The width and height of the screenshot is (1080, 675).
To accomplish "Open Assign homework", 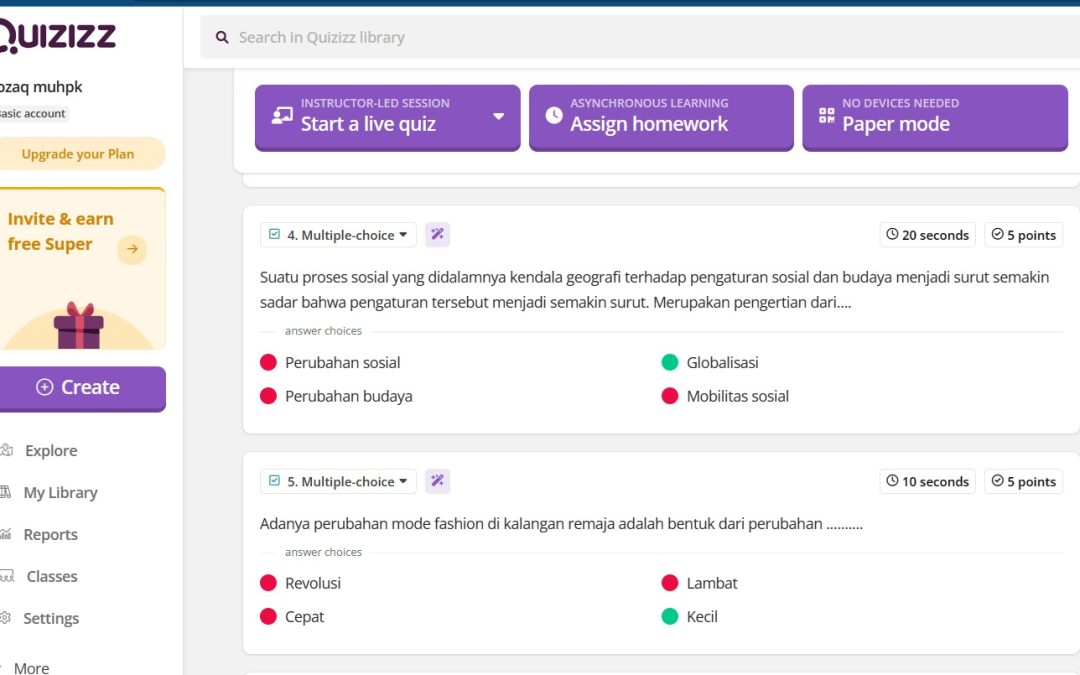I will coord(661,117).
